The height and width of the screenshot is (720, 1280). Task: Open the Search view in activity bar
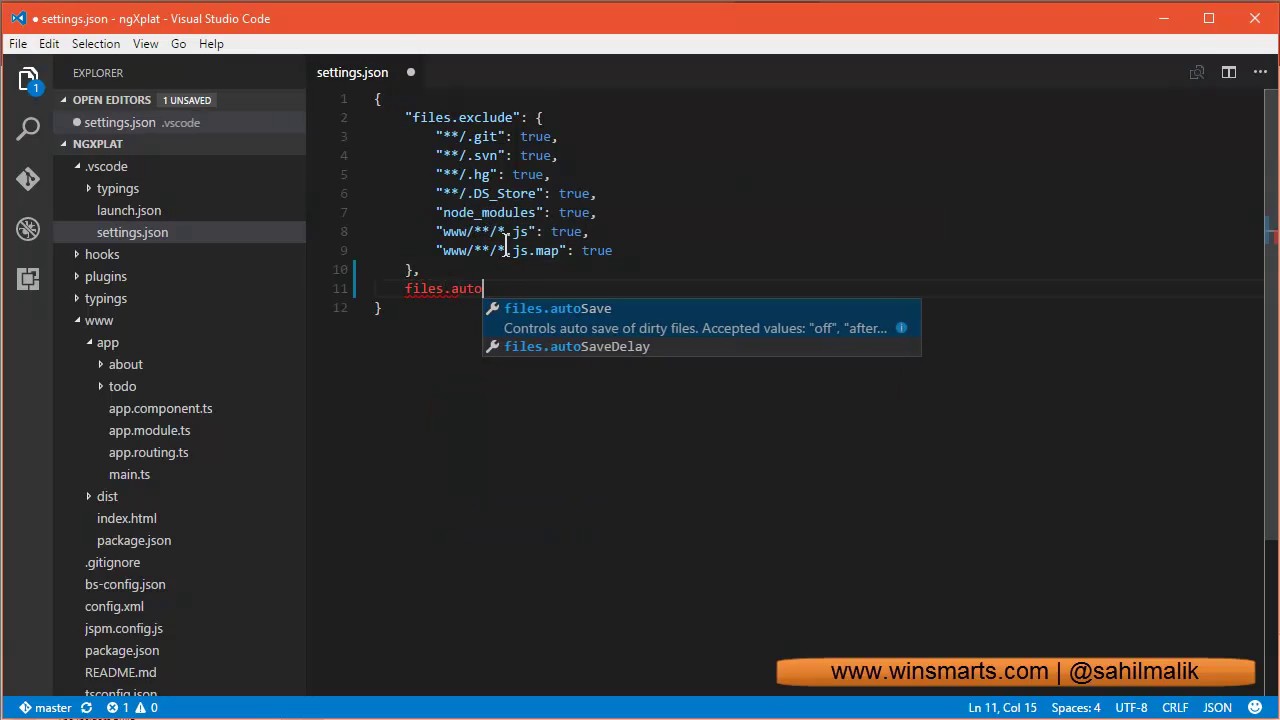coord(28,128)
